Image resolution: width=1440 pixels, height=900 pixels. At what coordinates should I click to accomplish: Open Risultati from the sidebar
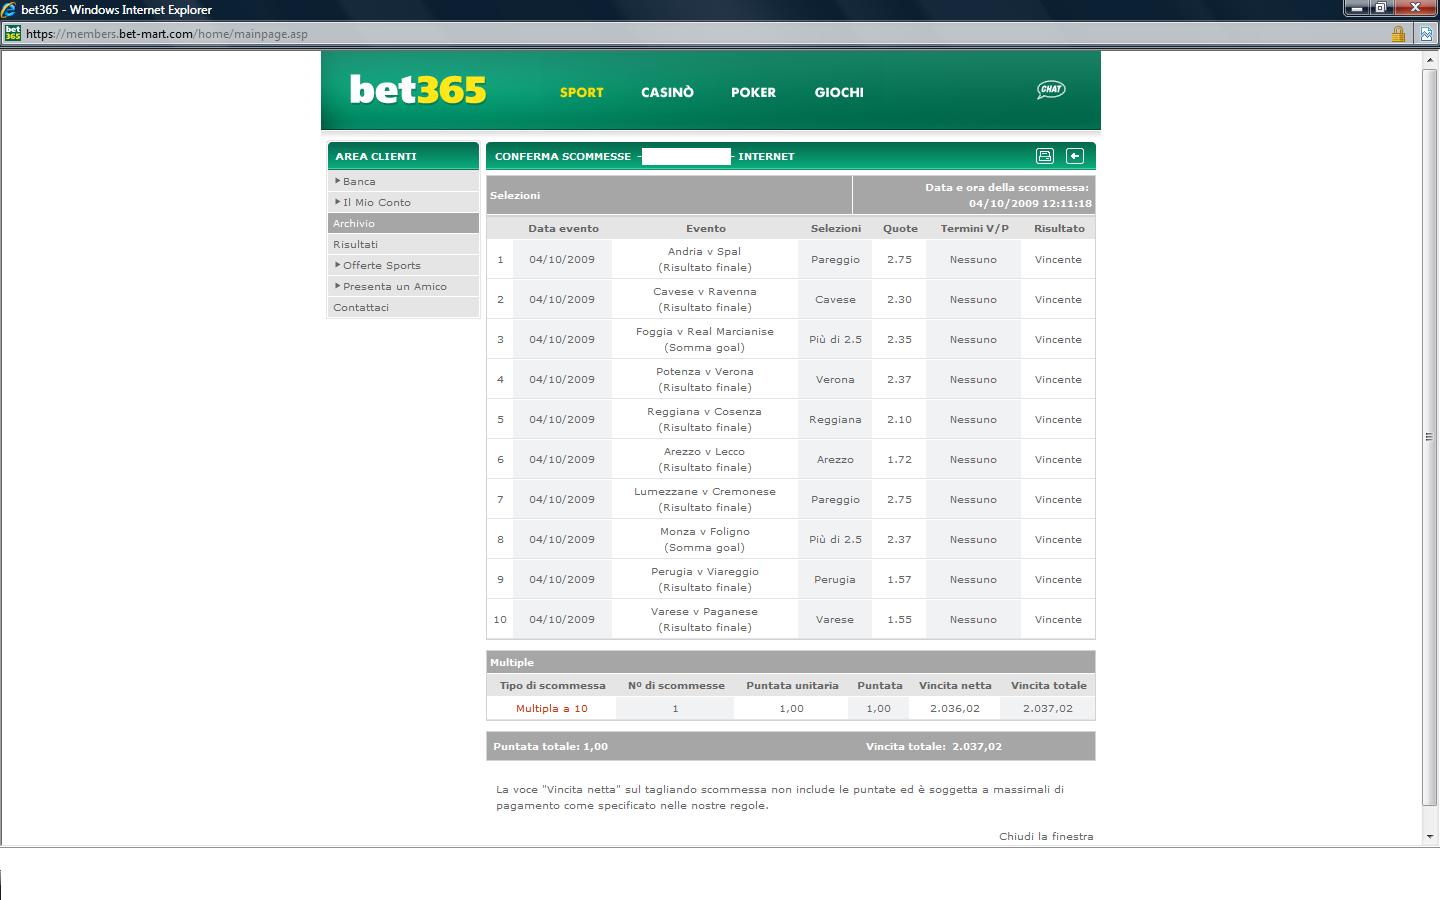[403, 245]
